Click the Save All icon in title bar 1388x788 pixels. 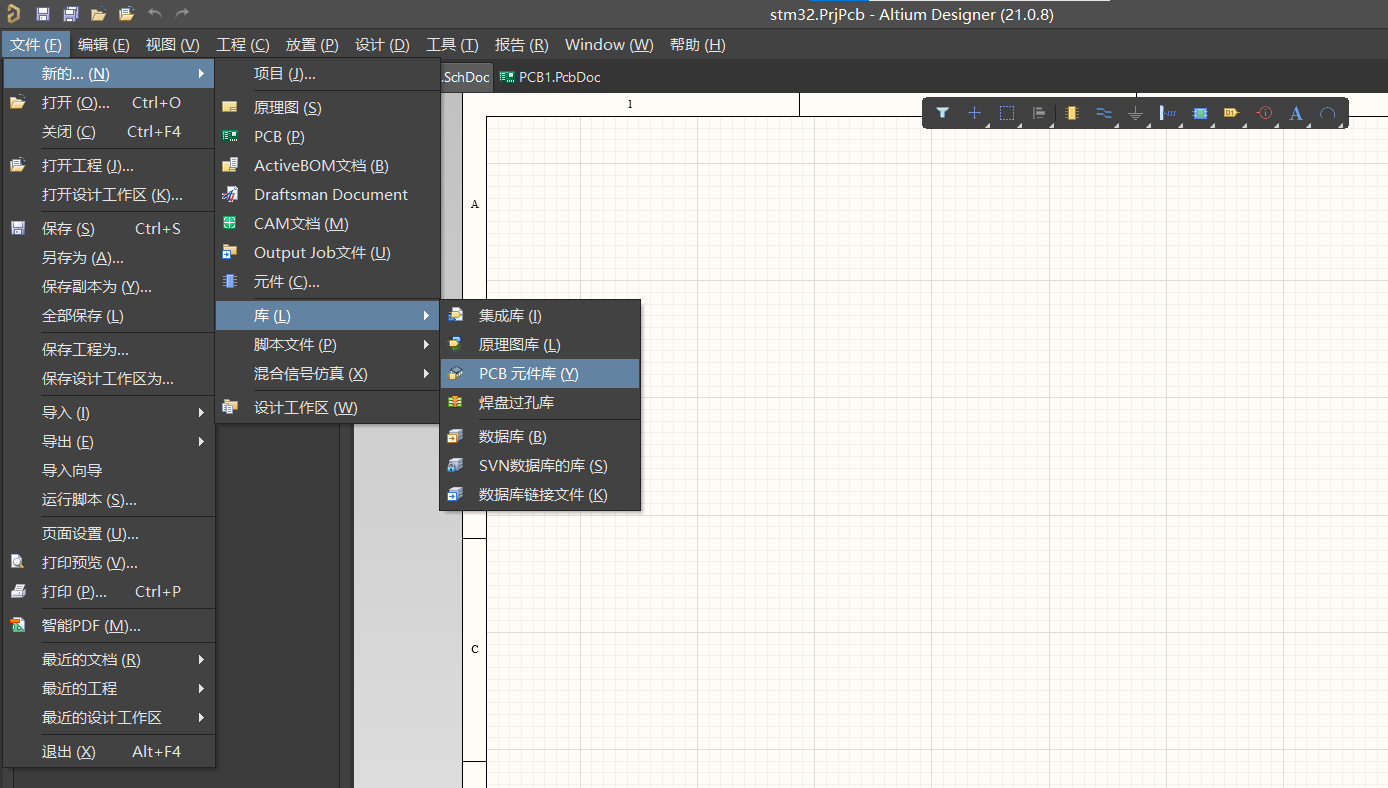click(x=71, y=14)
